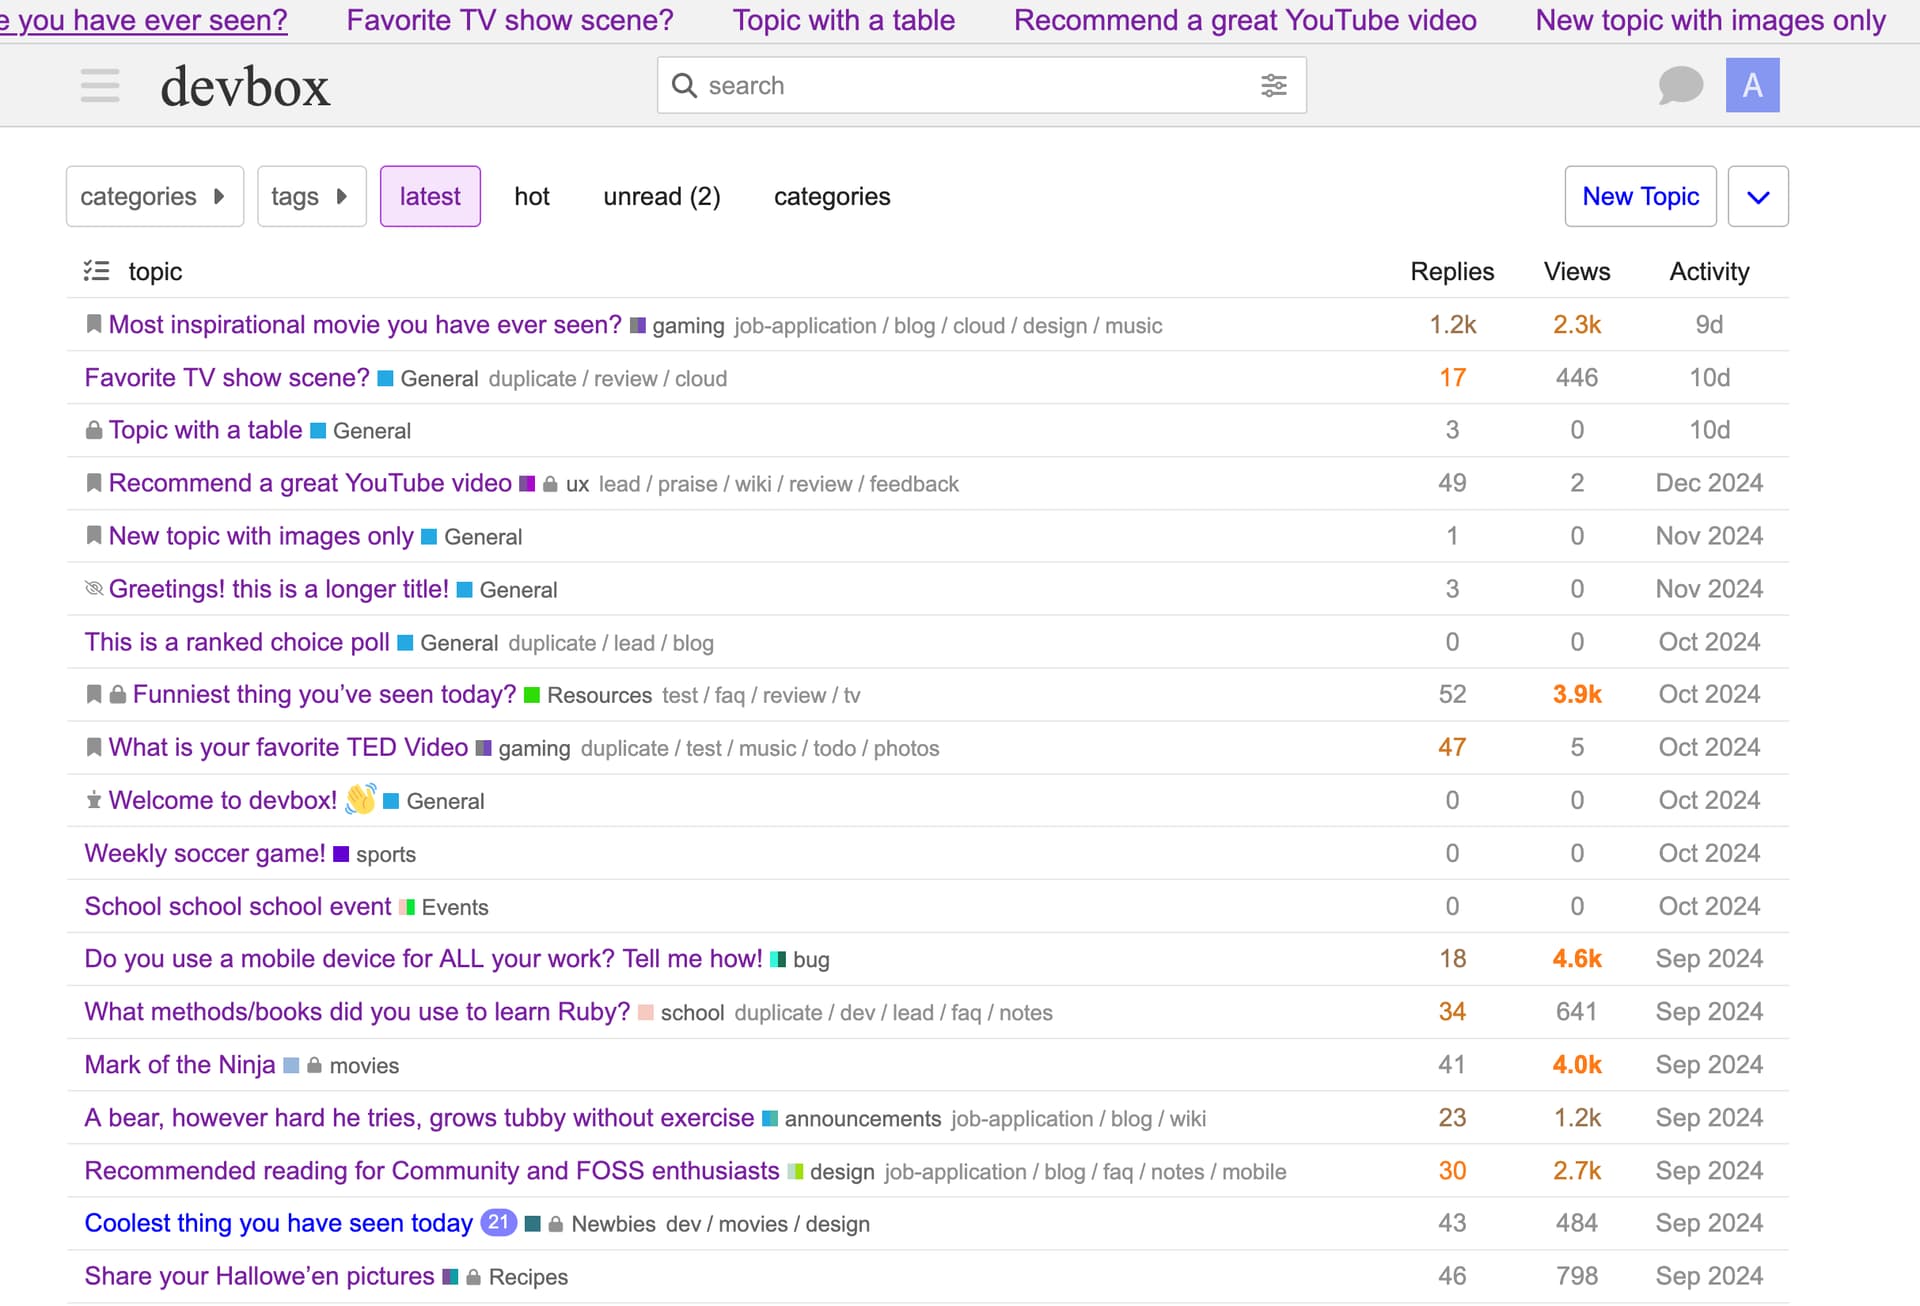Viewport: 1920px width, 1306px height.
Task: Click the green Resources category swatch
Action: (532, 695)
